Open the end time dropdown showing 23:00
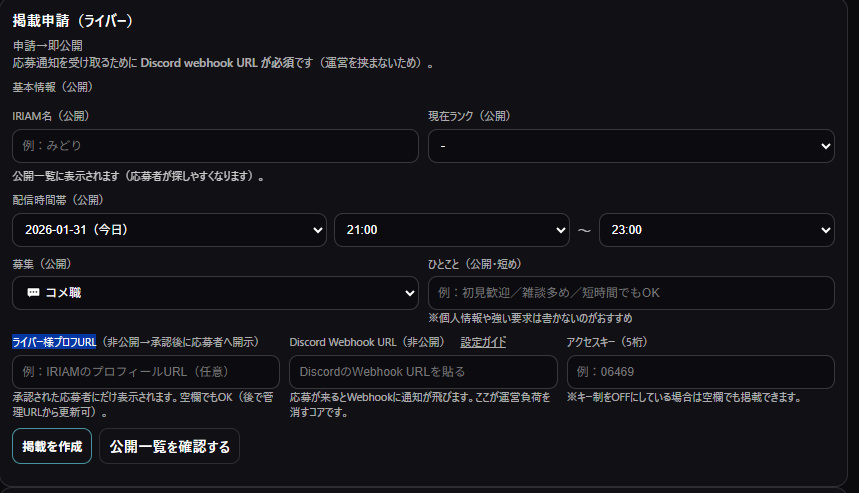Image resolution: width=859 pixels, height=493 pixels. click(716, 229)
